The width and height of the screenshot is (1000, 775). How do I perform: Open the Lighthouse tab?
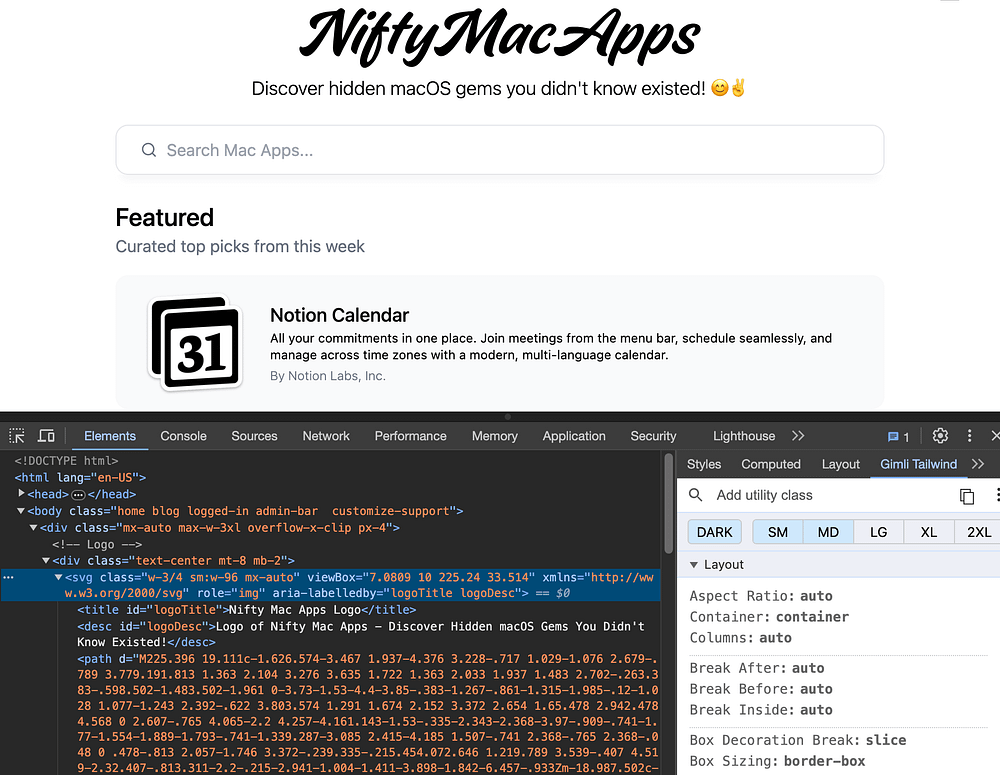click(744, 436)
